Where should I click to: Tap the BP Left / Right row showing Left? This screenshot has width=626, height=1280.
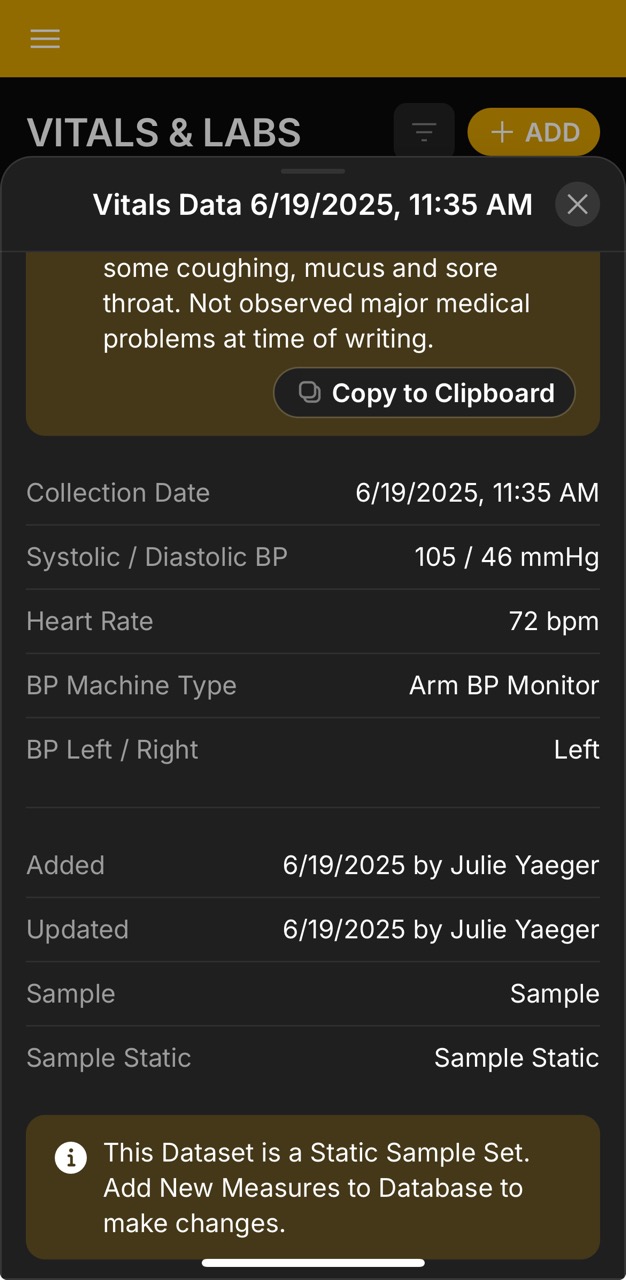pos(312,749)
